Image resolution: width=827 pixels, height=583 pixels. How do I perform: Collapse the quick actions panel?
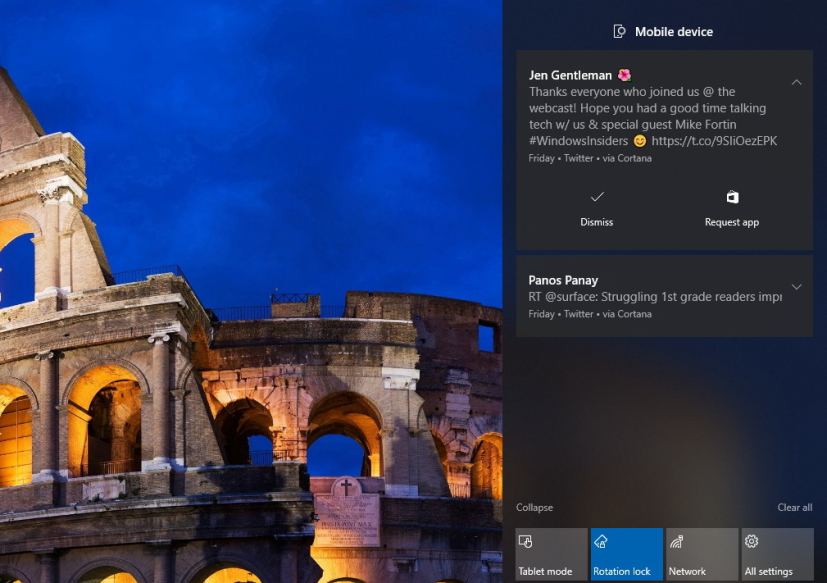point(534,508)
